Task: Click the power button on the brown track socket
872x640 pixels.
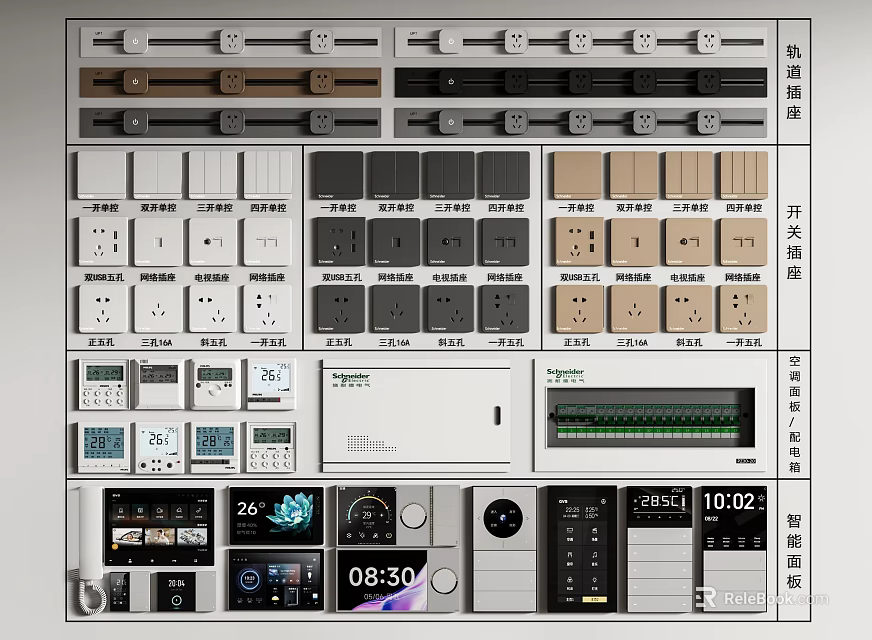Action: click(x=135, y=82)
